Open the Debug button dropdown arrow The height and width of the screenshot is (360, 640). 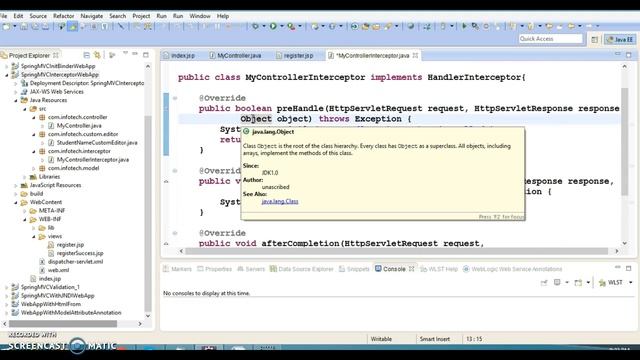(x=264, y=27)
